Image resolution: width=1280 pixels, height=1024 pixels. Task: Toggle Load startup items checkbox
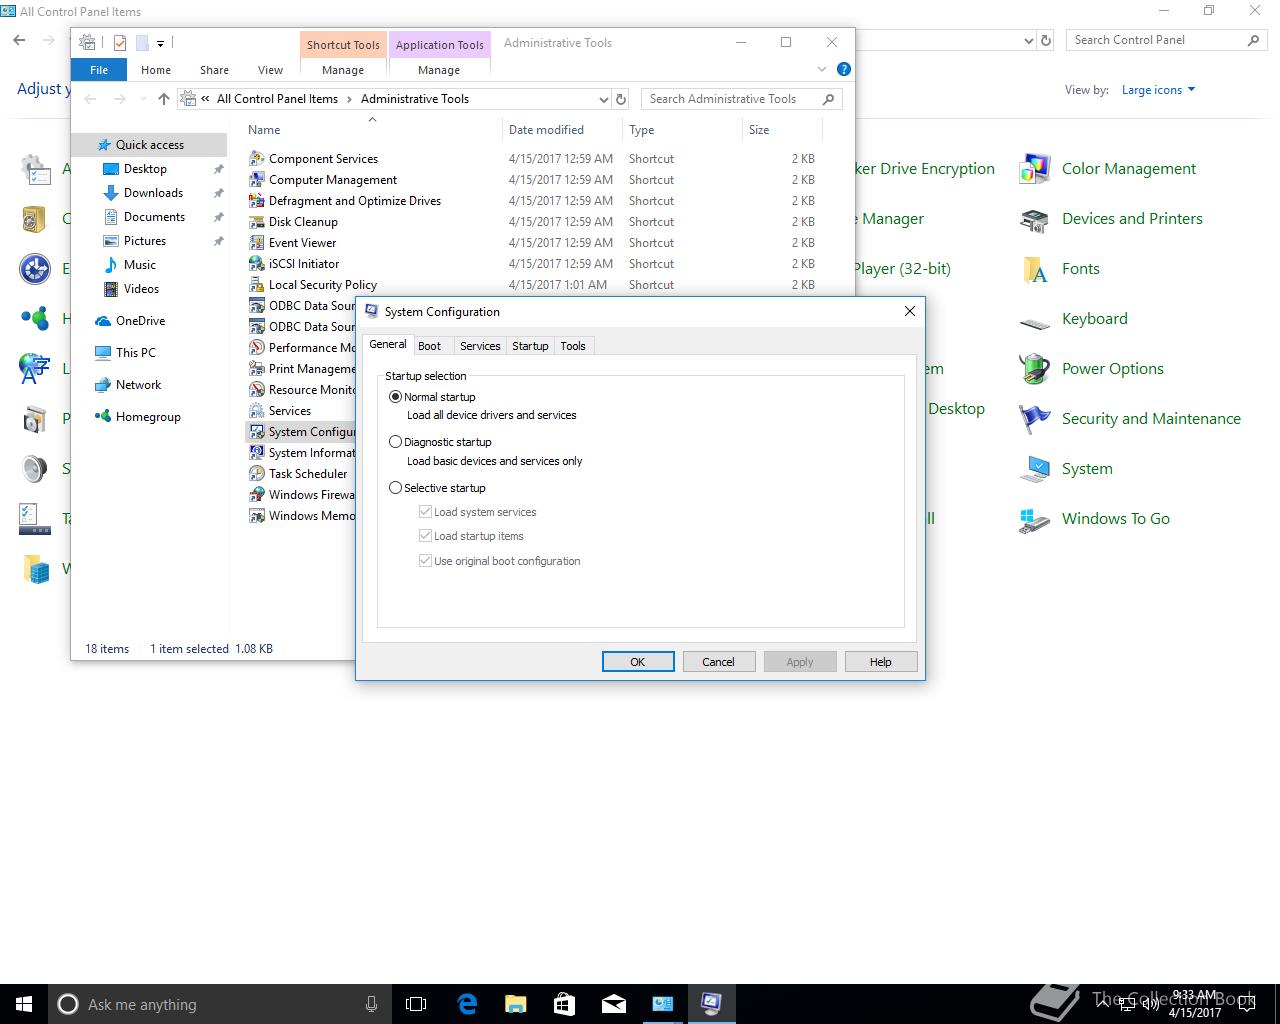(x=425, y=536)
